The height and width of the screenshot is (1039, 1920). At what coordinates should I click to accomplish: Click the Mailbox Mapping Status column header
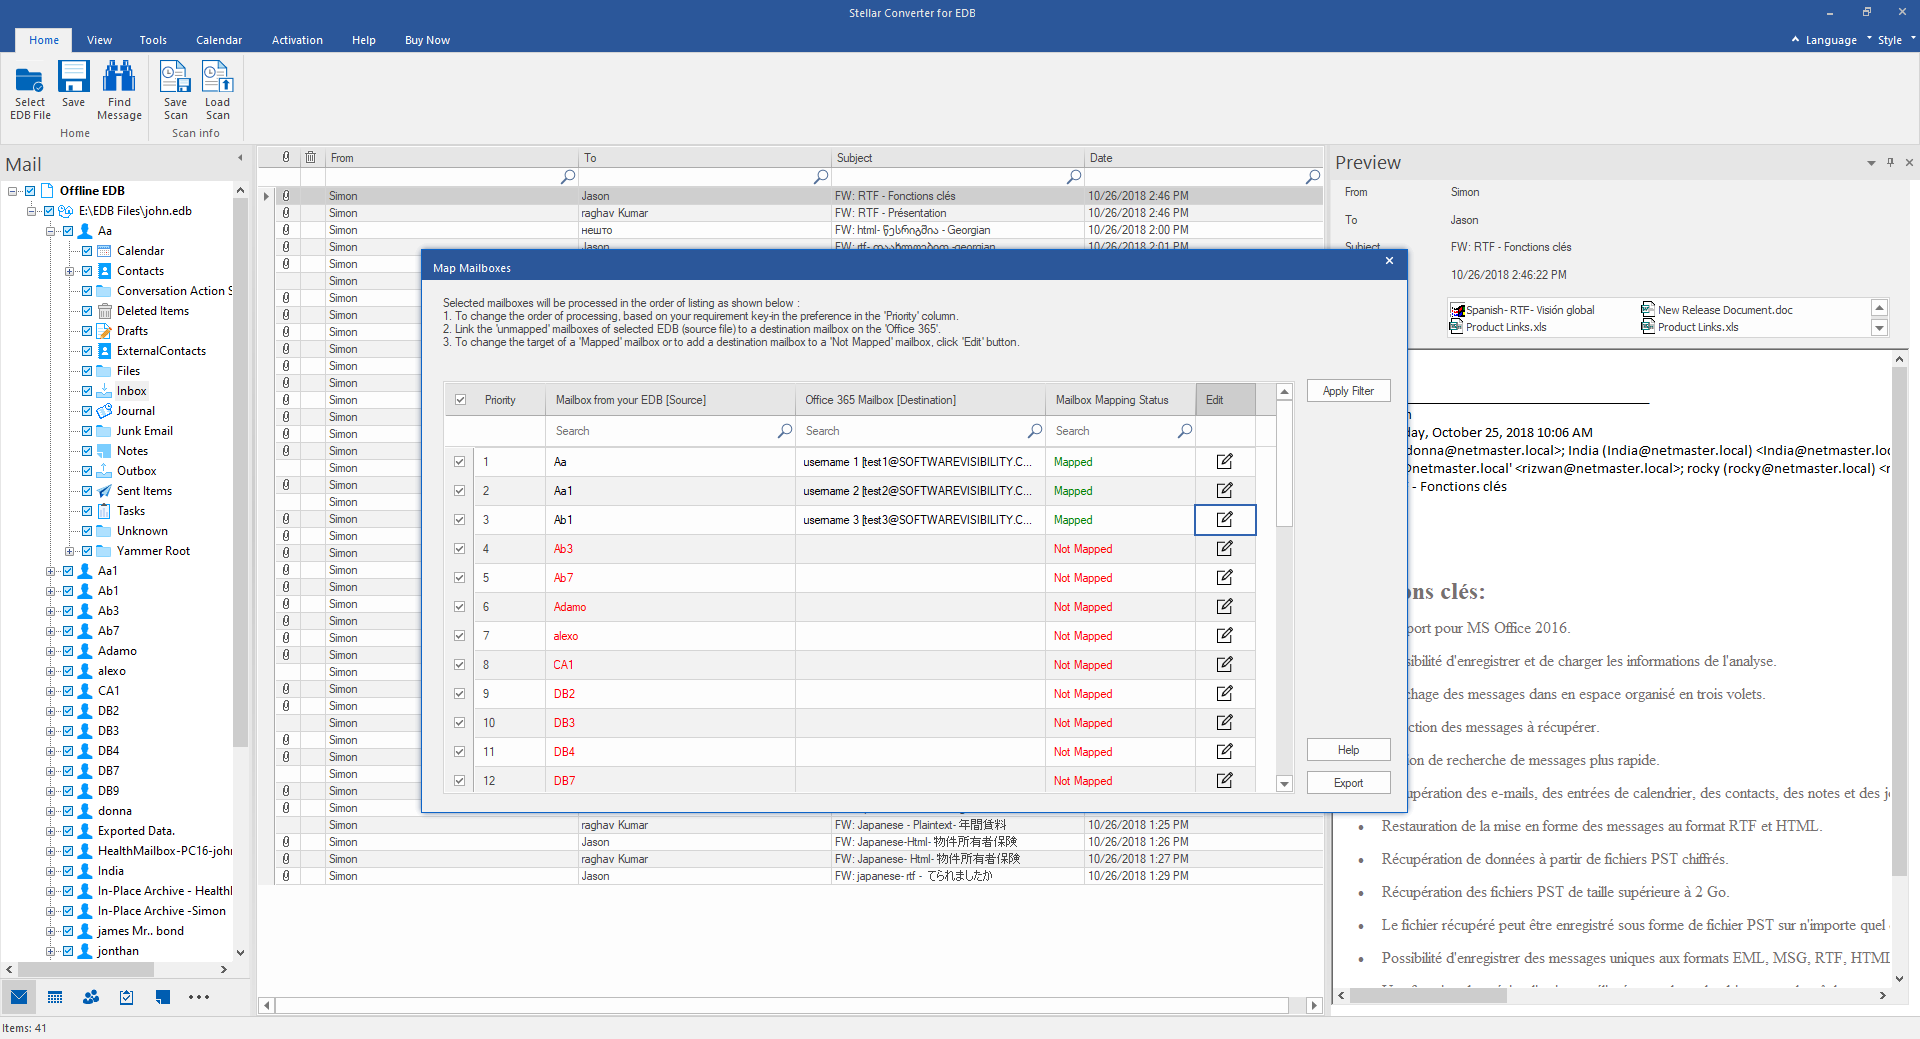tap(1120, 400)
